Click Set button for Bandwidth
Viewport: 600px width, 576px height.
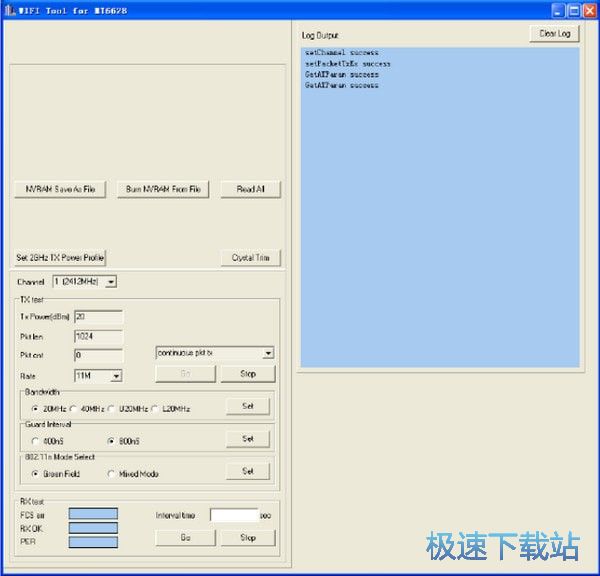(x=248, y=406)
